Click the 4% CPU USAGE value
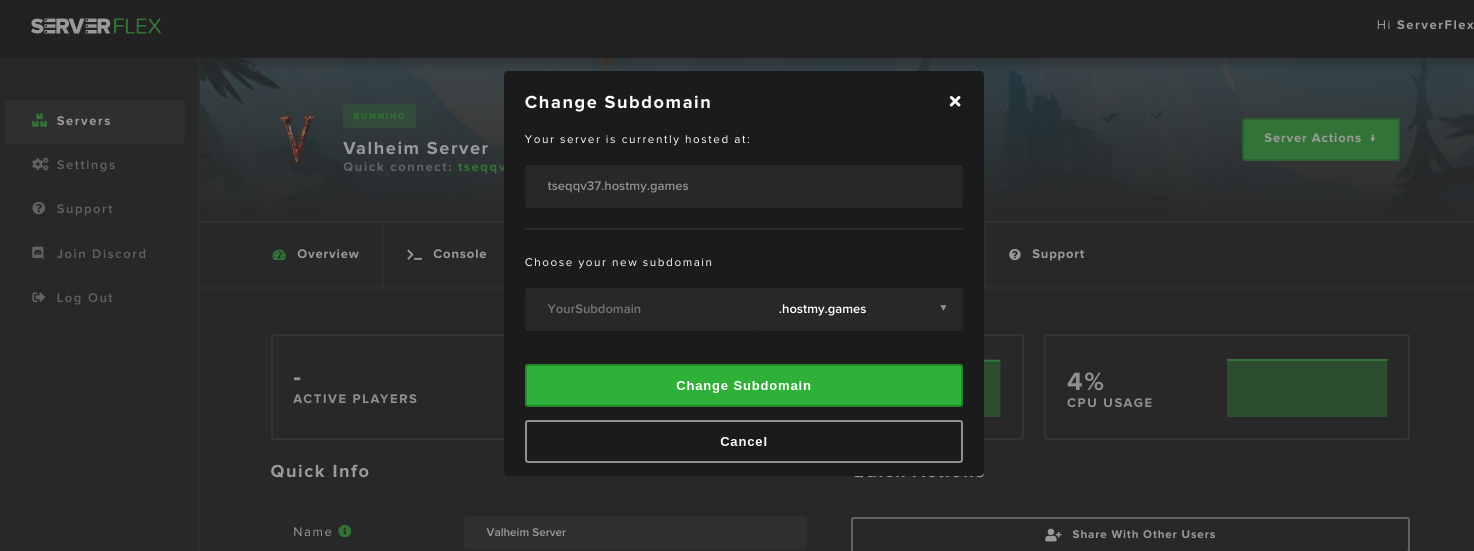This screenshot has height=551, width=1474. pyautogui.click(x=1085, y=381)
